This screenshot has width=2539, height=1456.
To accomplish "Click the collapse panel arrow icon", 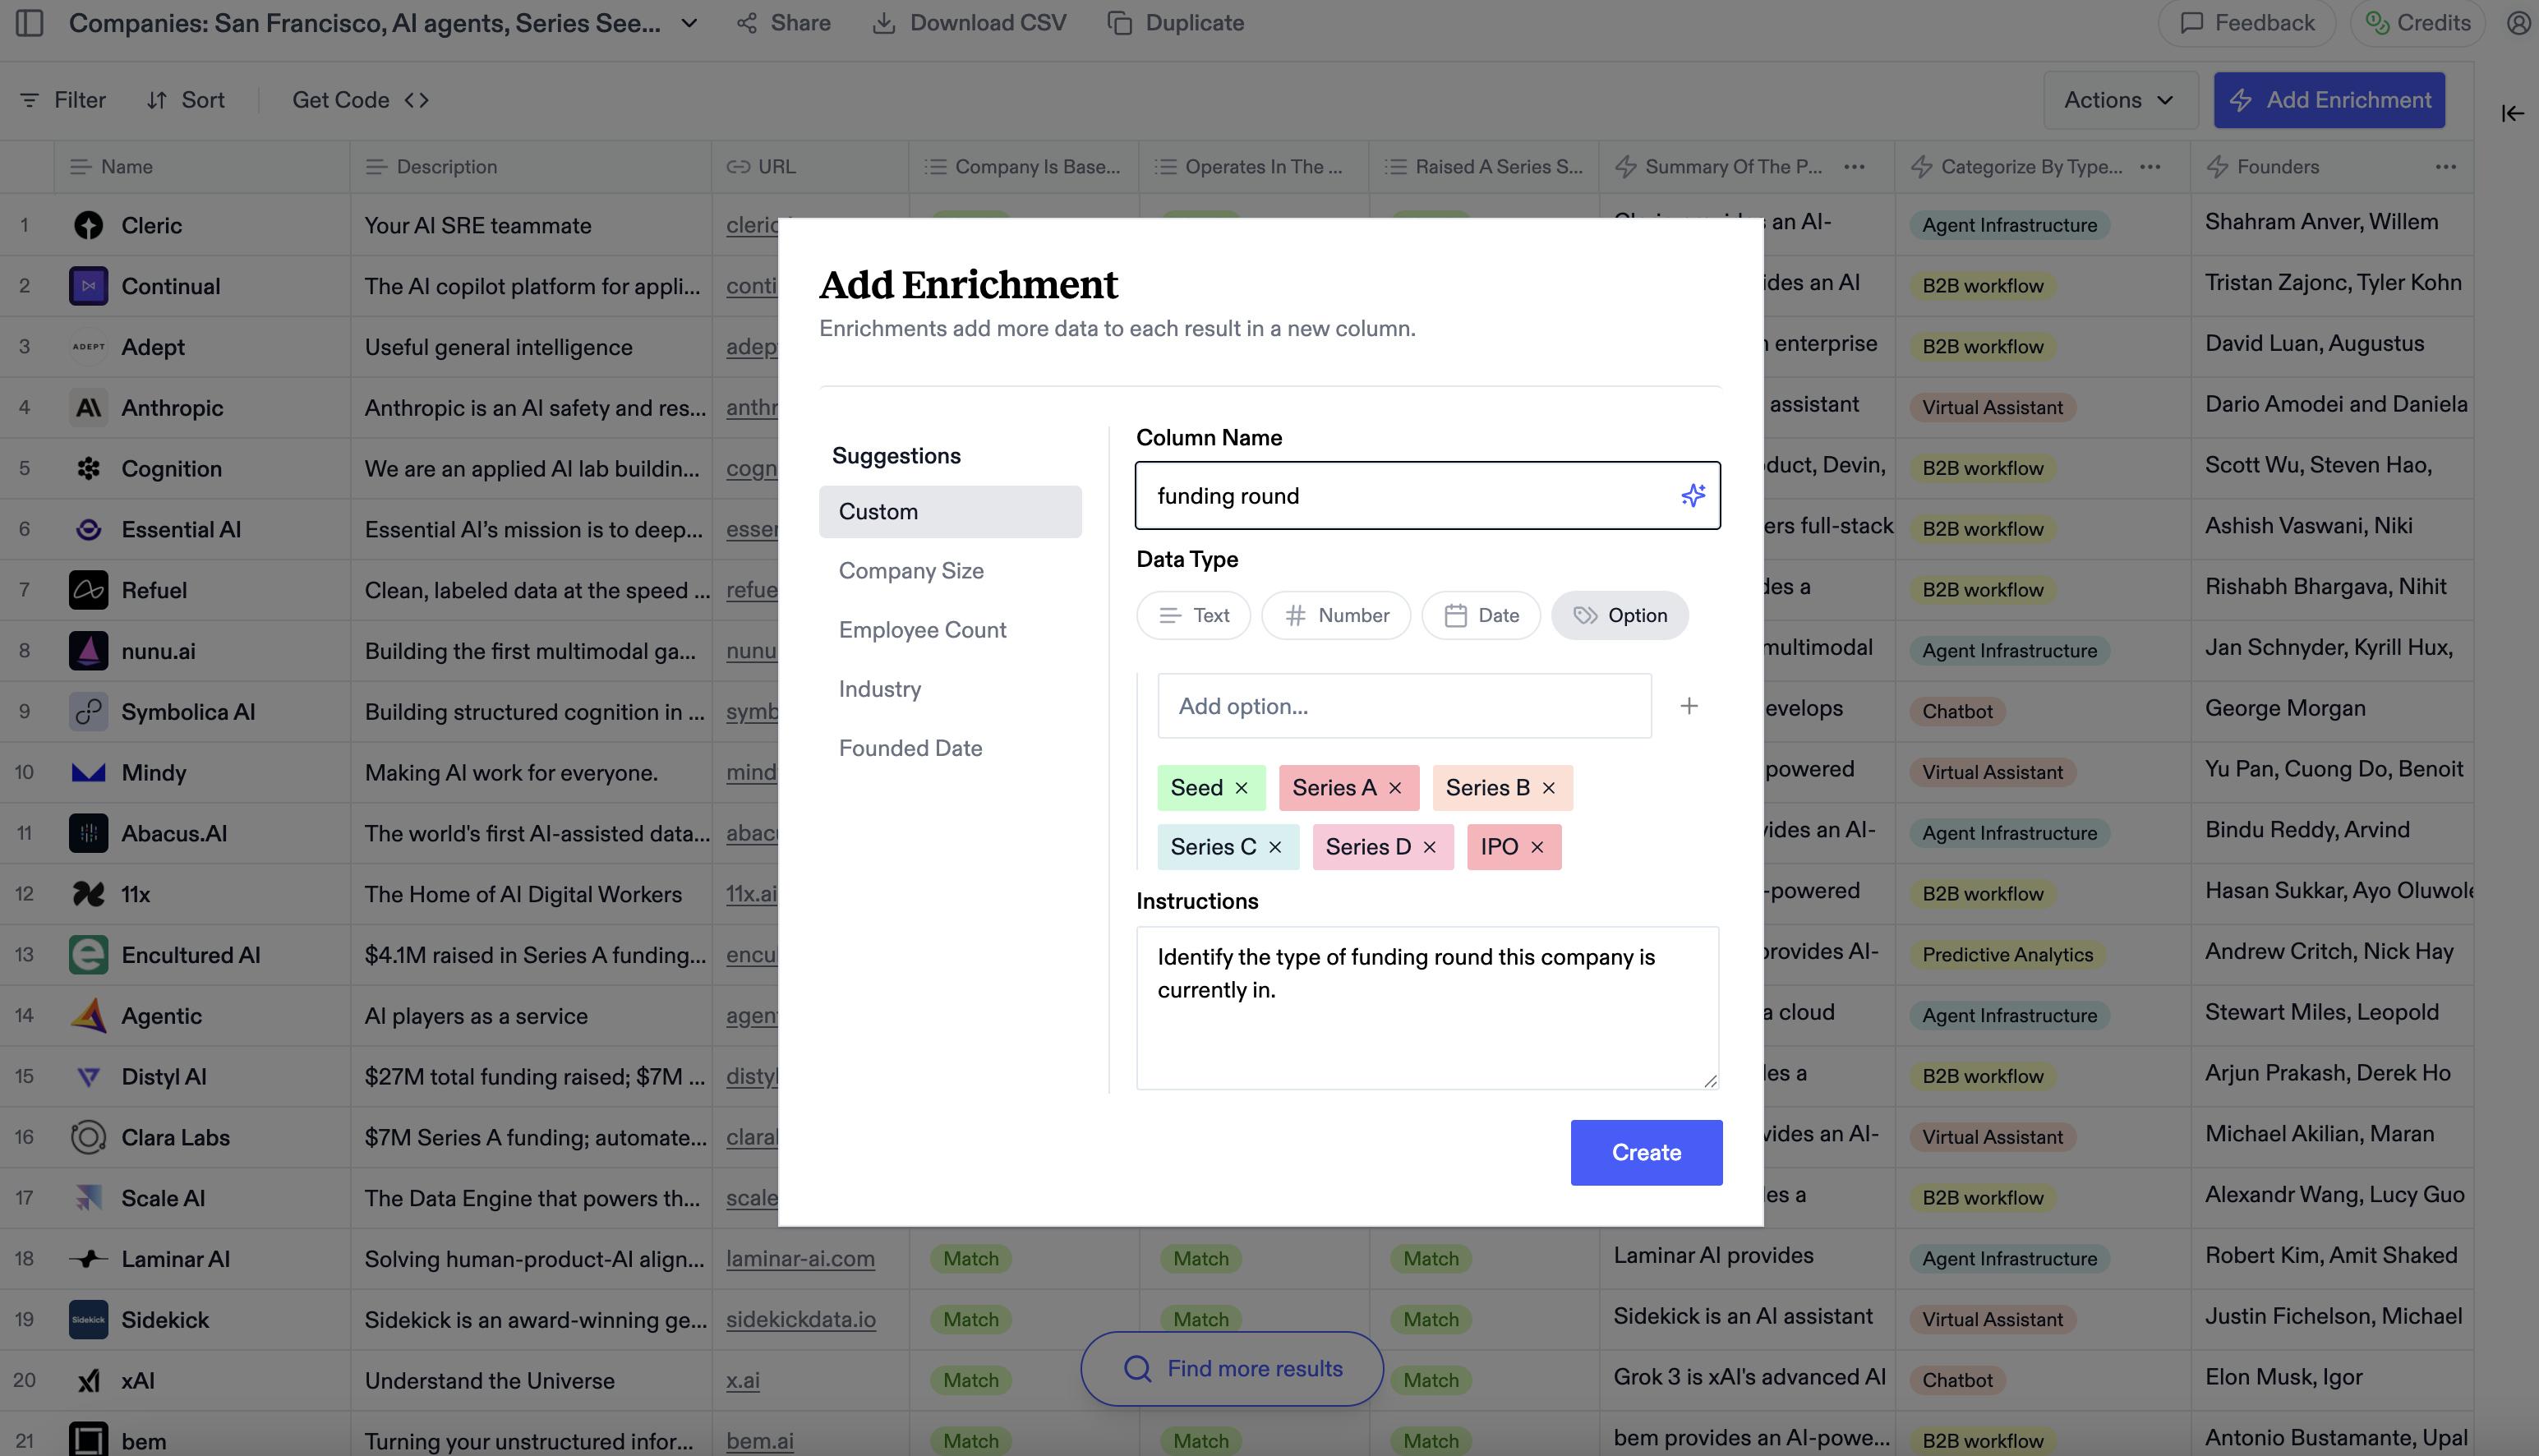I will tap(2512, 113).
